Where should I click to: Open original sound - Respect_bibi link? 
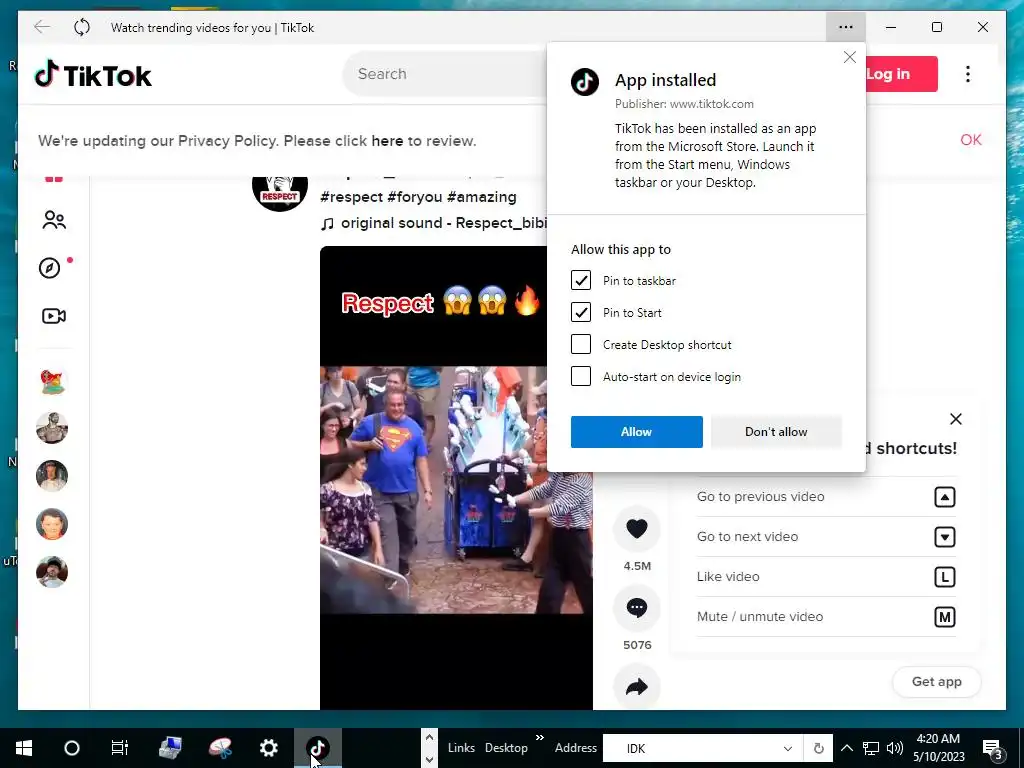click(434, 223)
